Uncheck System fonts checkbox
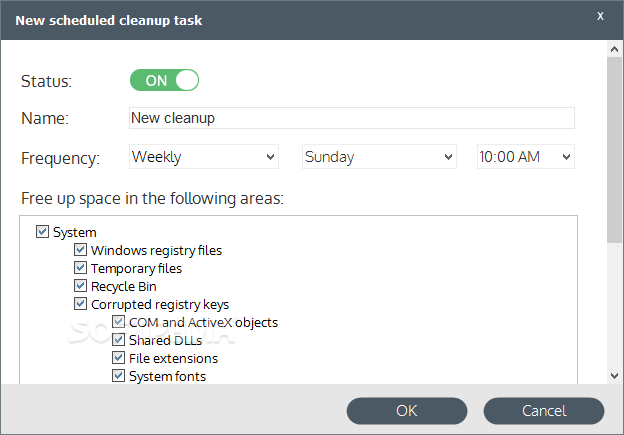Screen dimensions: 624x435 point(118,376)
